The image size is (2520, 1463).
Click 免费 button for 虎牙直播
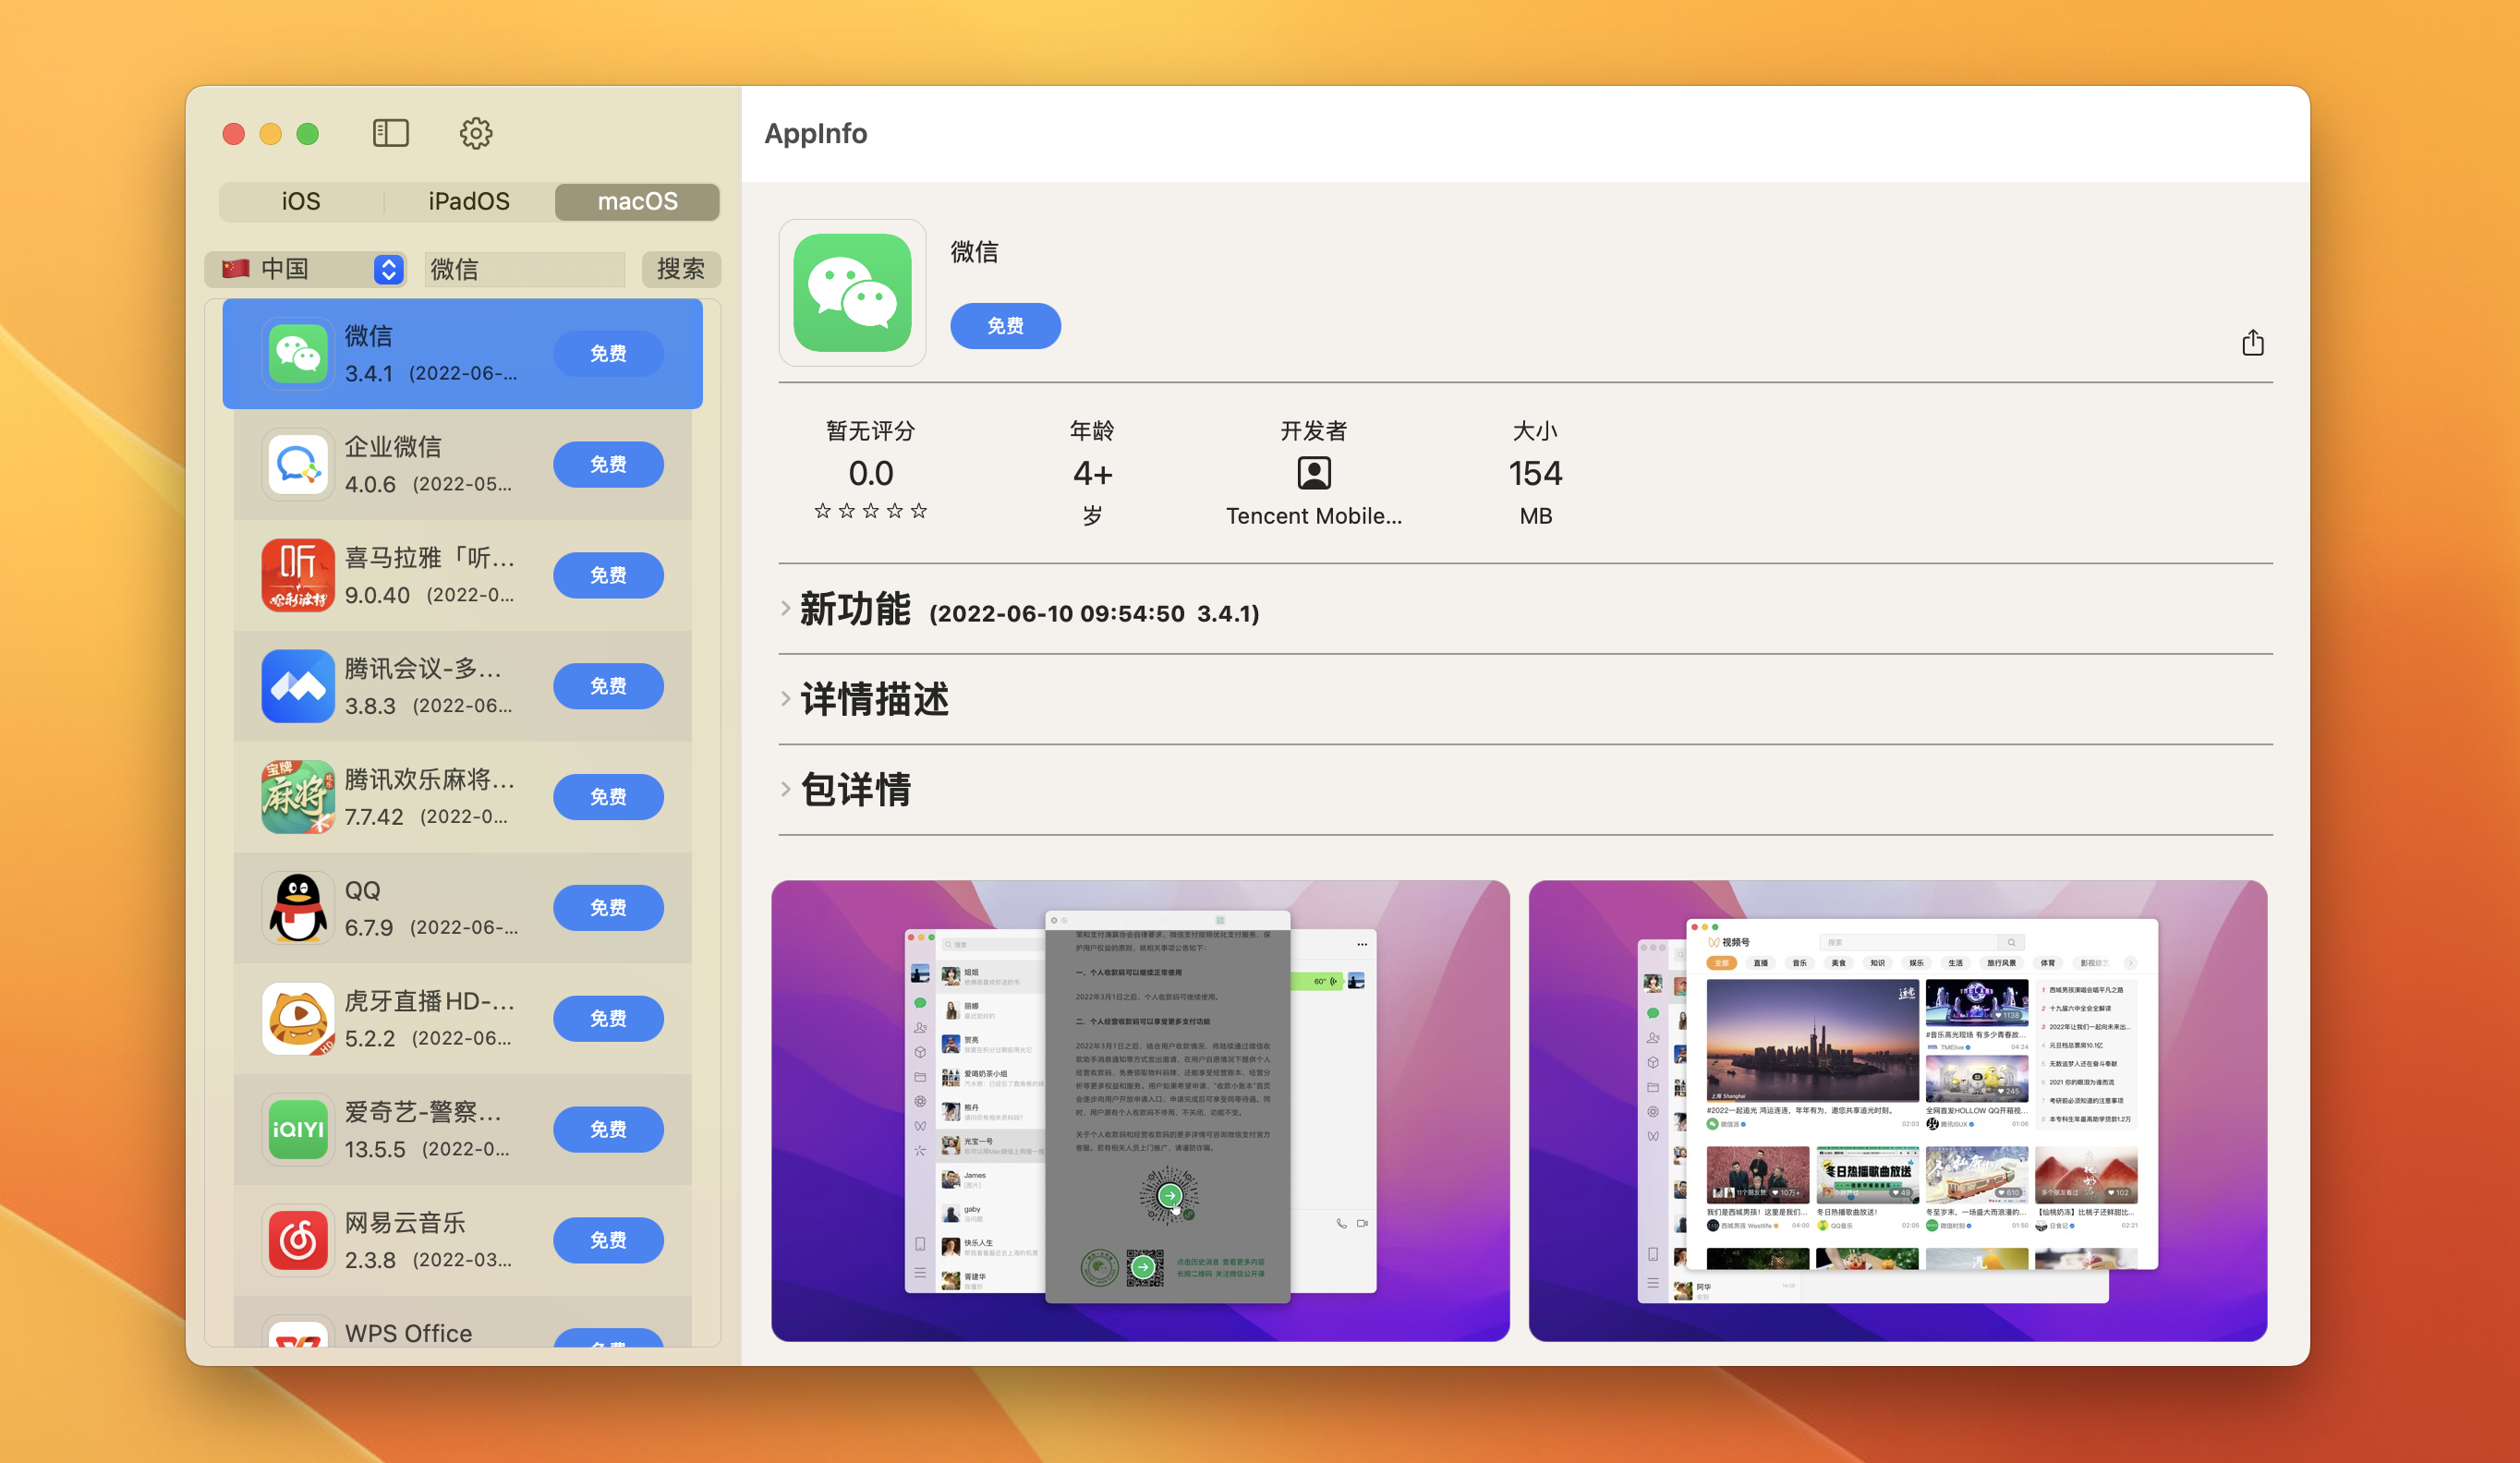pyautogui.click(x=608, y=1019)
